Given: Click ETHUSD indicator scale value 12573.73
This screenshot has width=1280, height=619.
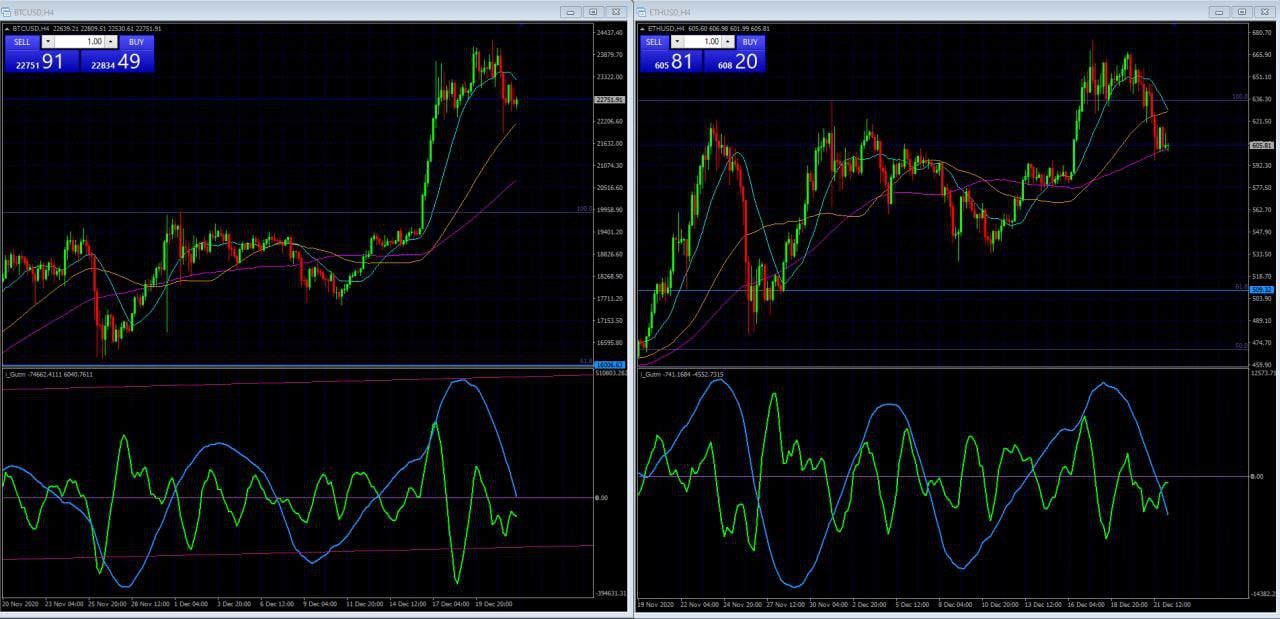Looking at the screenshot, I should tap(1264, 373).
